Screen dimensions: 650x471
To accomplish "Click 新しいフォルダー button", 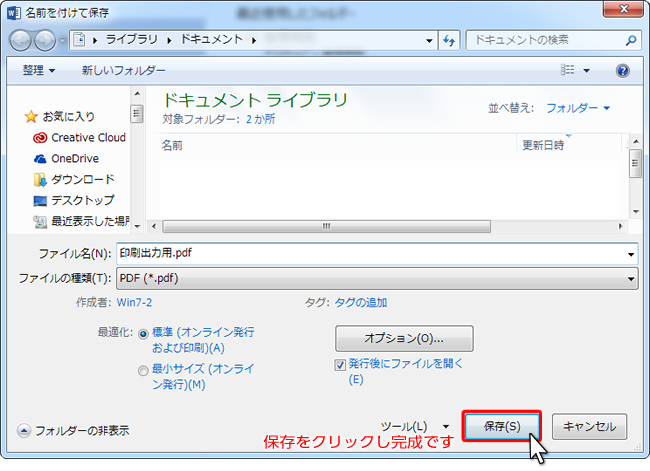I will pos(123,70).
